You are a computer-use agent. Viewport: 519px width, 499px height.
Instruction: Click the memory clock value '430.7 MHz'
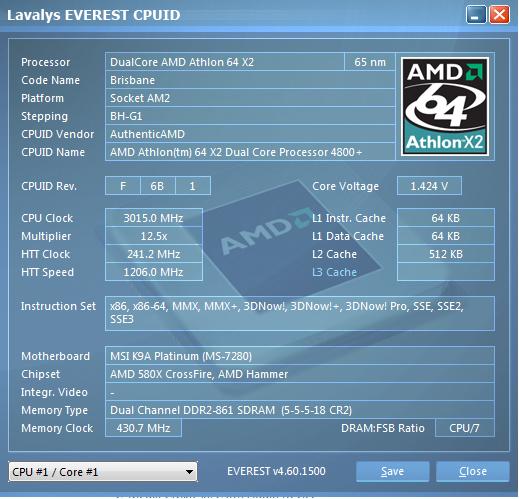(143, 428)
